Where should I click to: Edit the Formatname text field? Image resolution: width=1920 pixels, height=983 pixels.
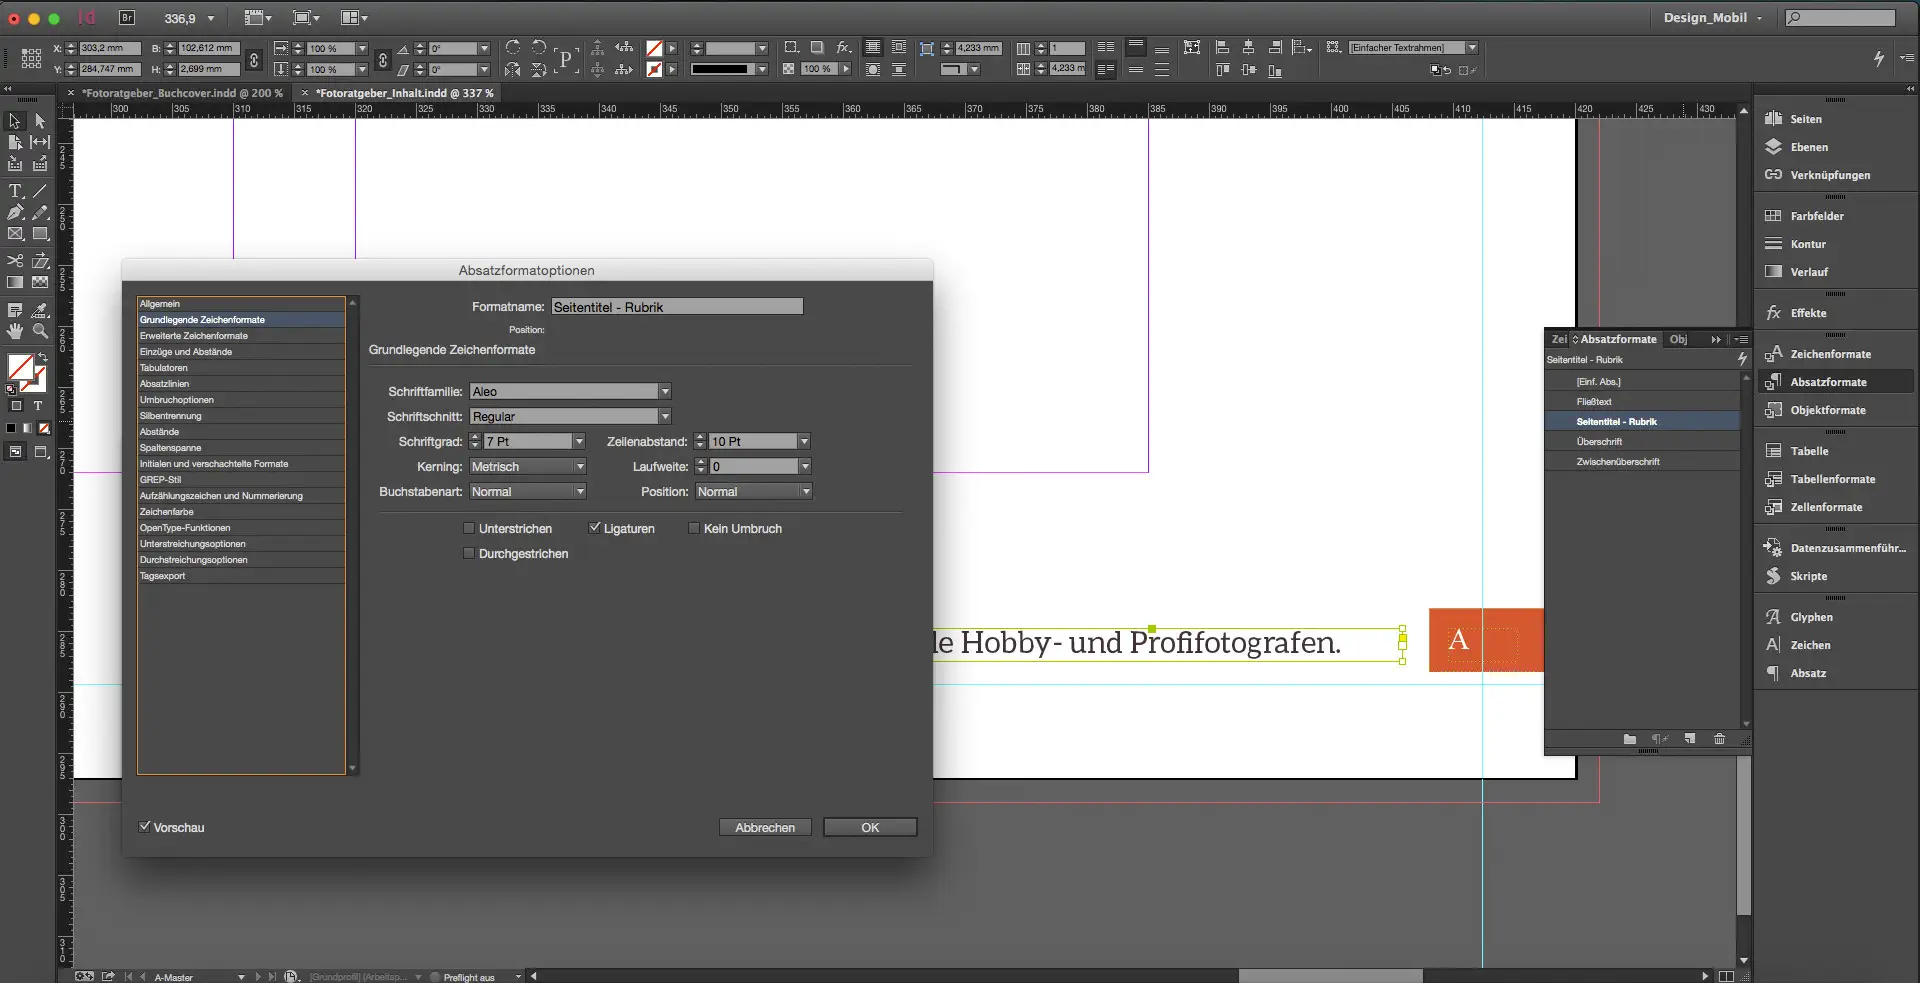[x=678, y=306]
